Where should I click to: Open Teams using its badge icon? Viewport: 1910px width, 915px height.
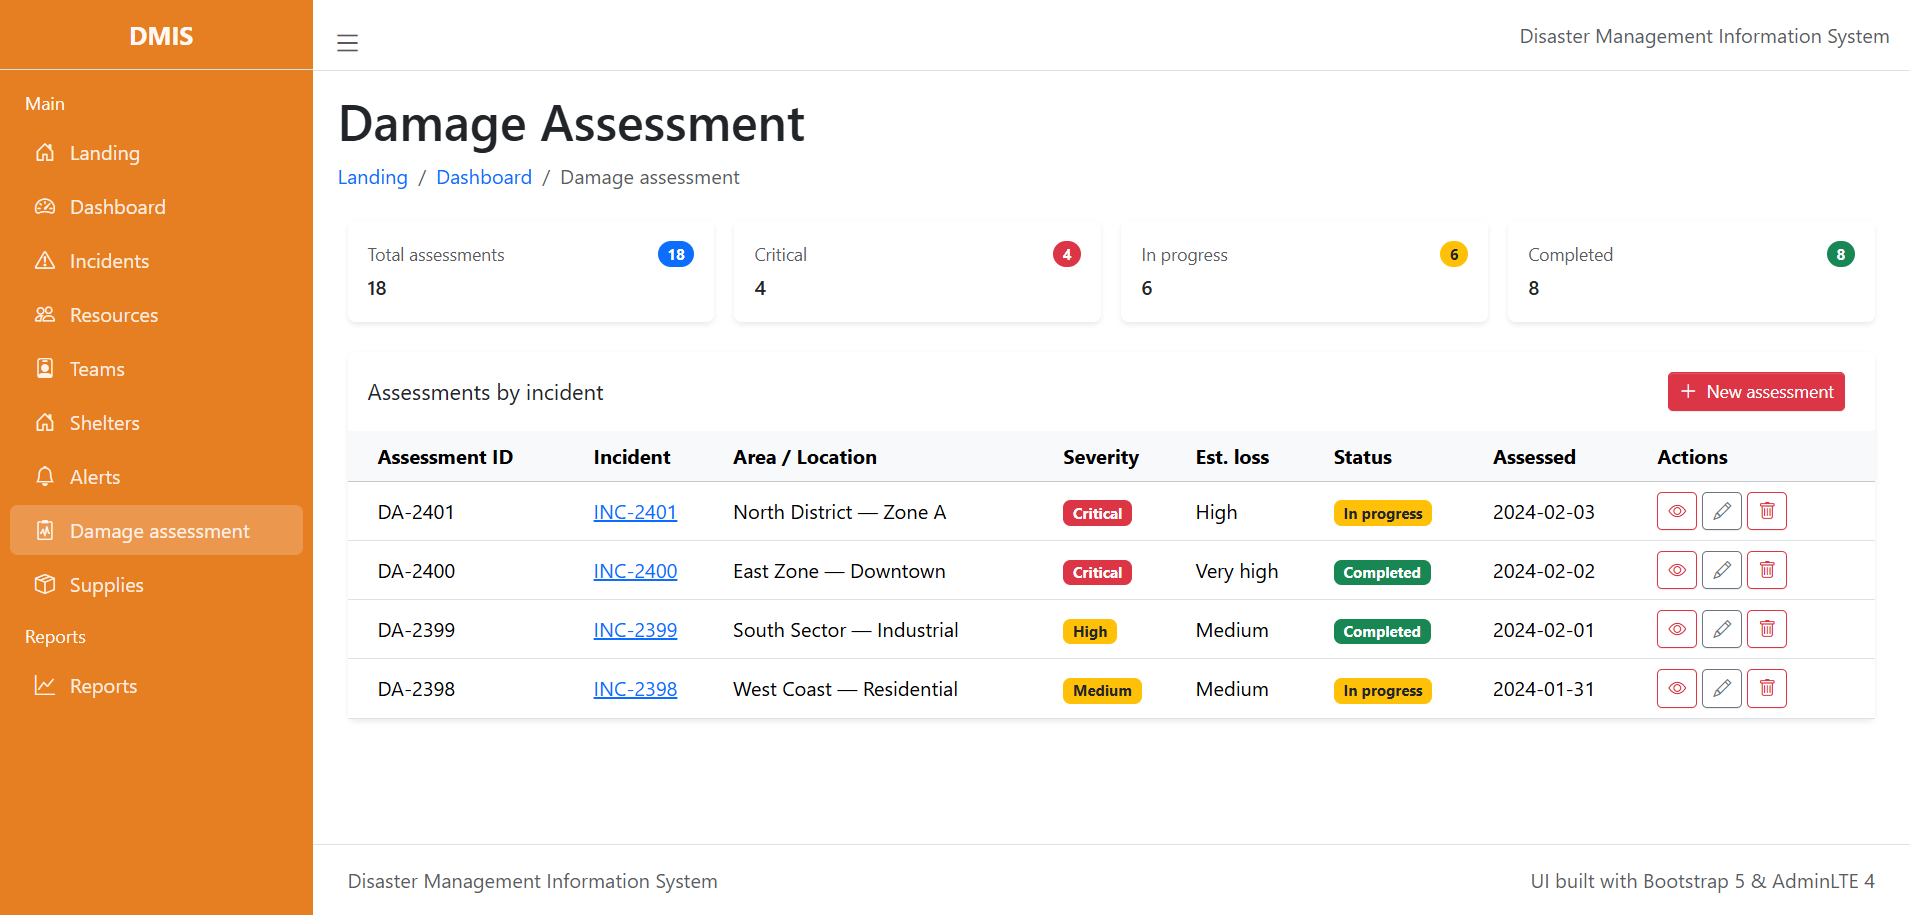coord(46,368)
